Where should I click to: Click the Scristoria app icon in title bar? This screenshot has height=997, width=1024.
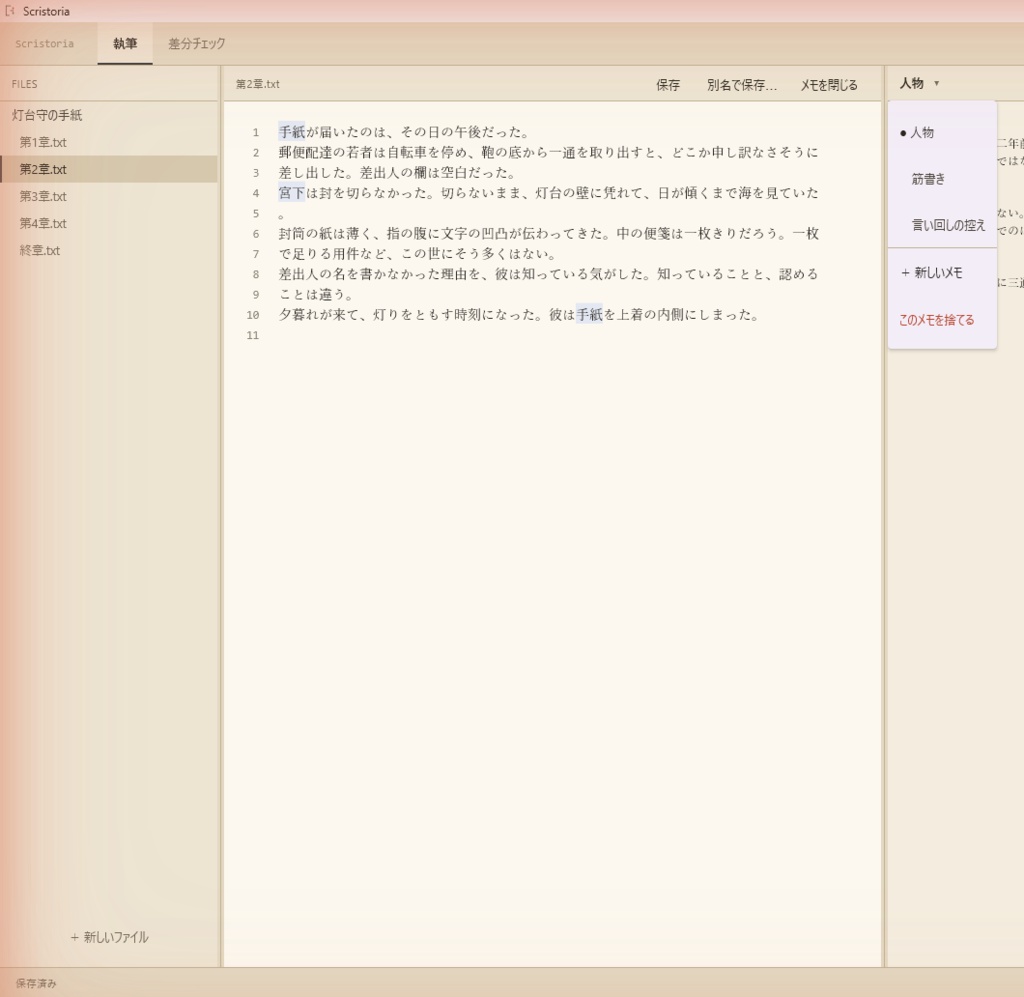point(10,11)
